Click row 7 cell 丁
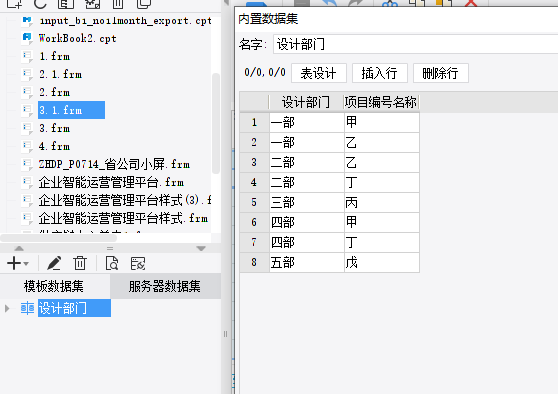The image size is (558, 394). tap(382, 242)
